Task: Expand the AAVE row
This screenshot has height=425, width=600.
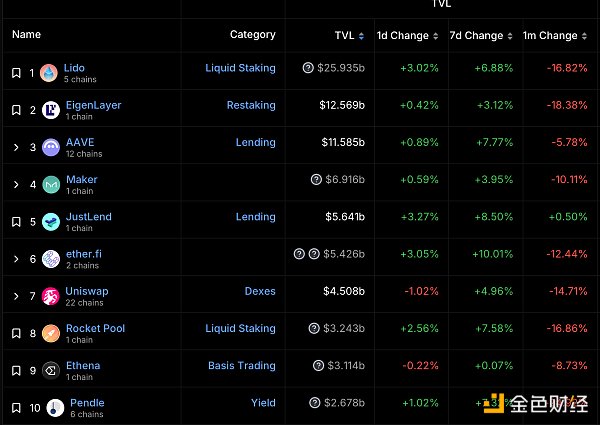Action: point(16,147)
